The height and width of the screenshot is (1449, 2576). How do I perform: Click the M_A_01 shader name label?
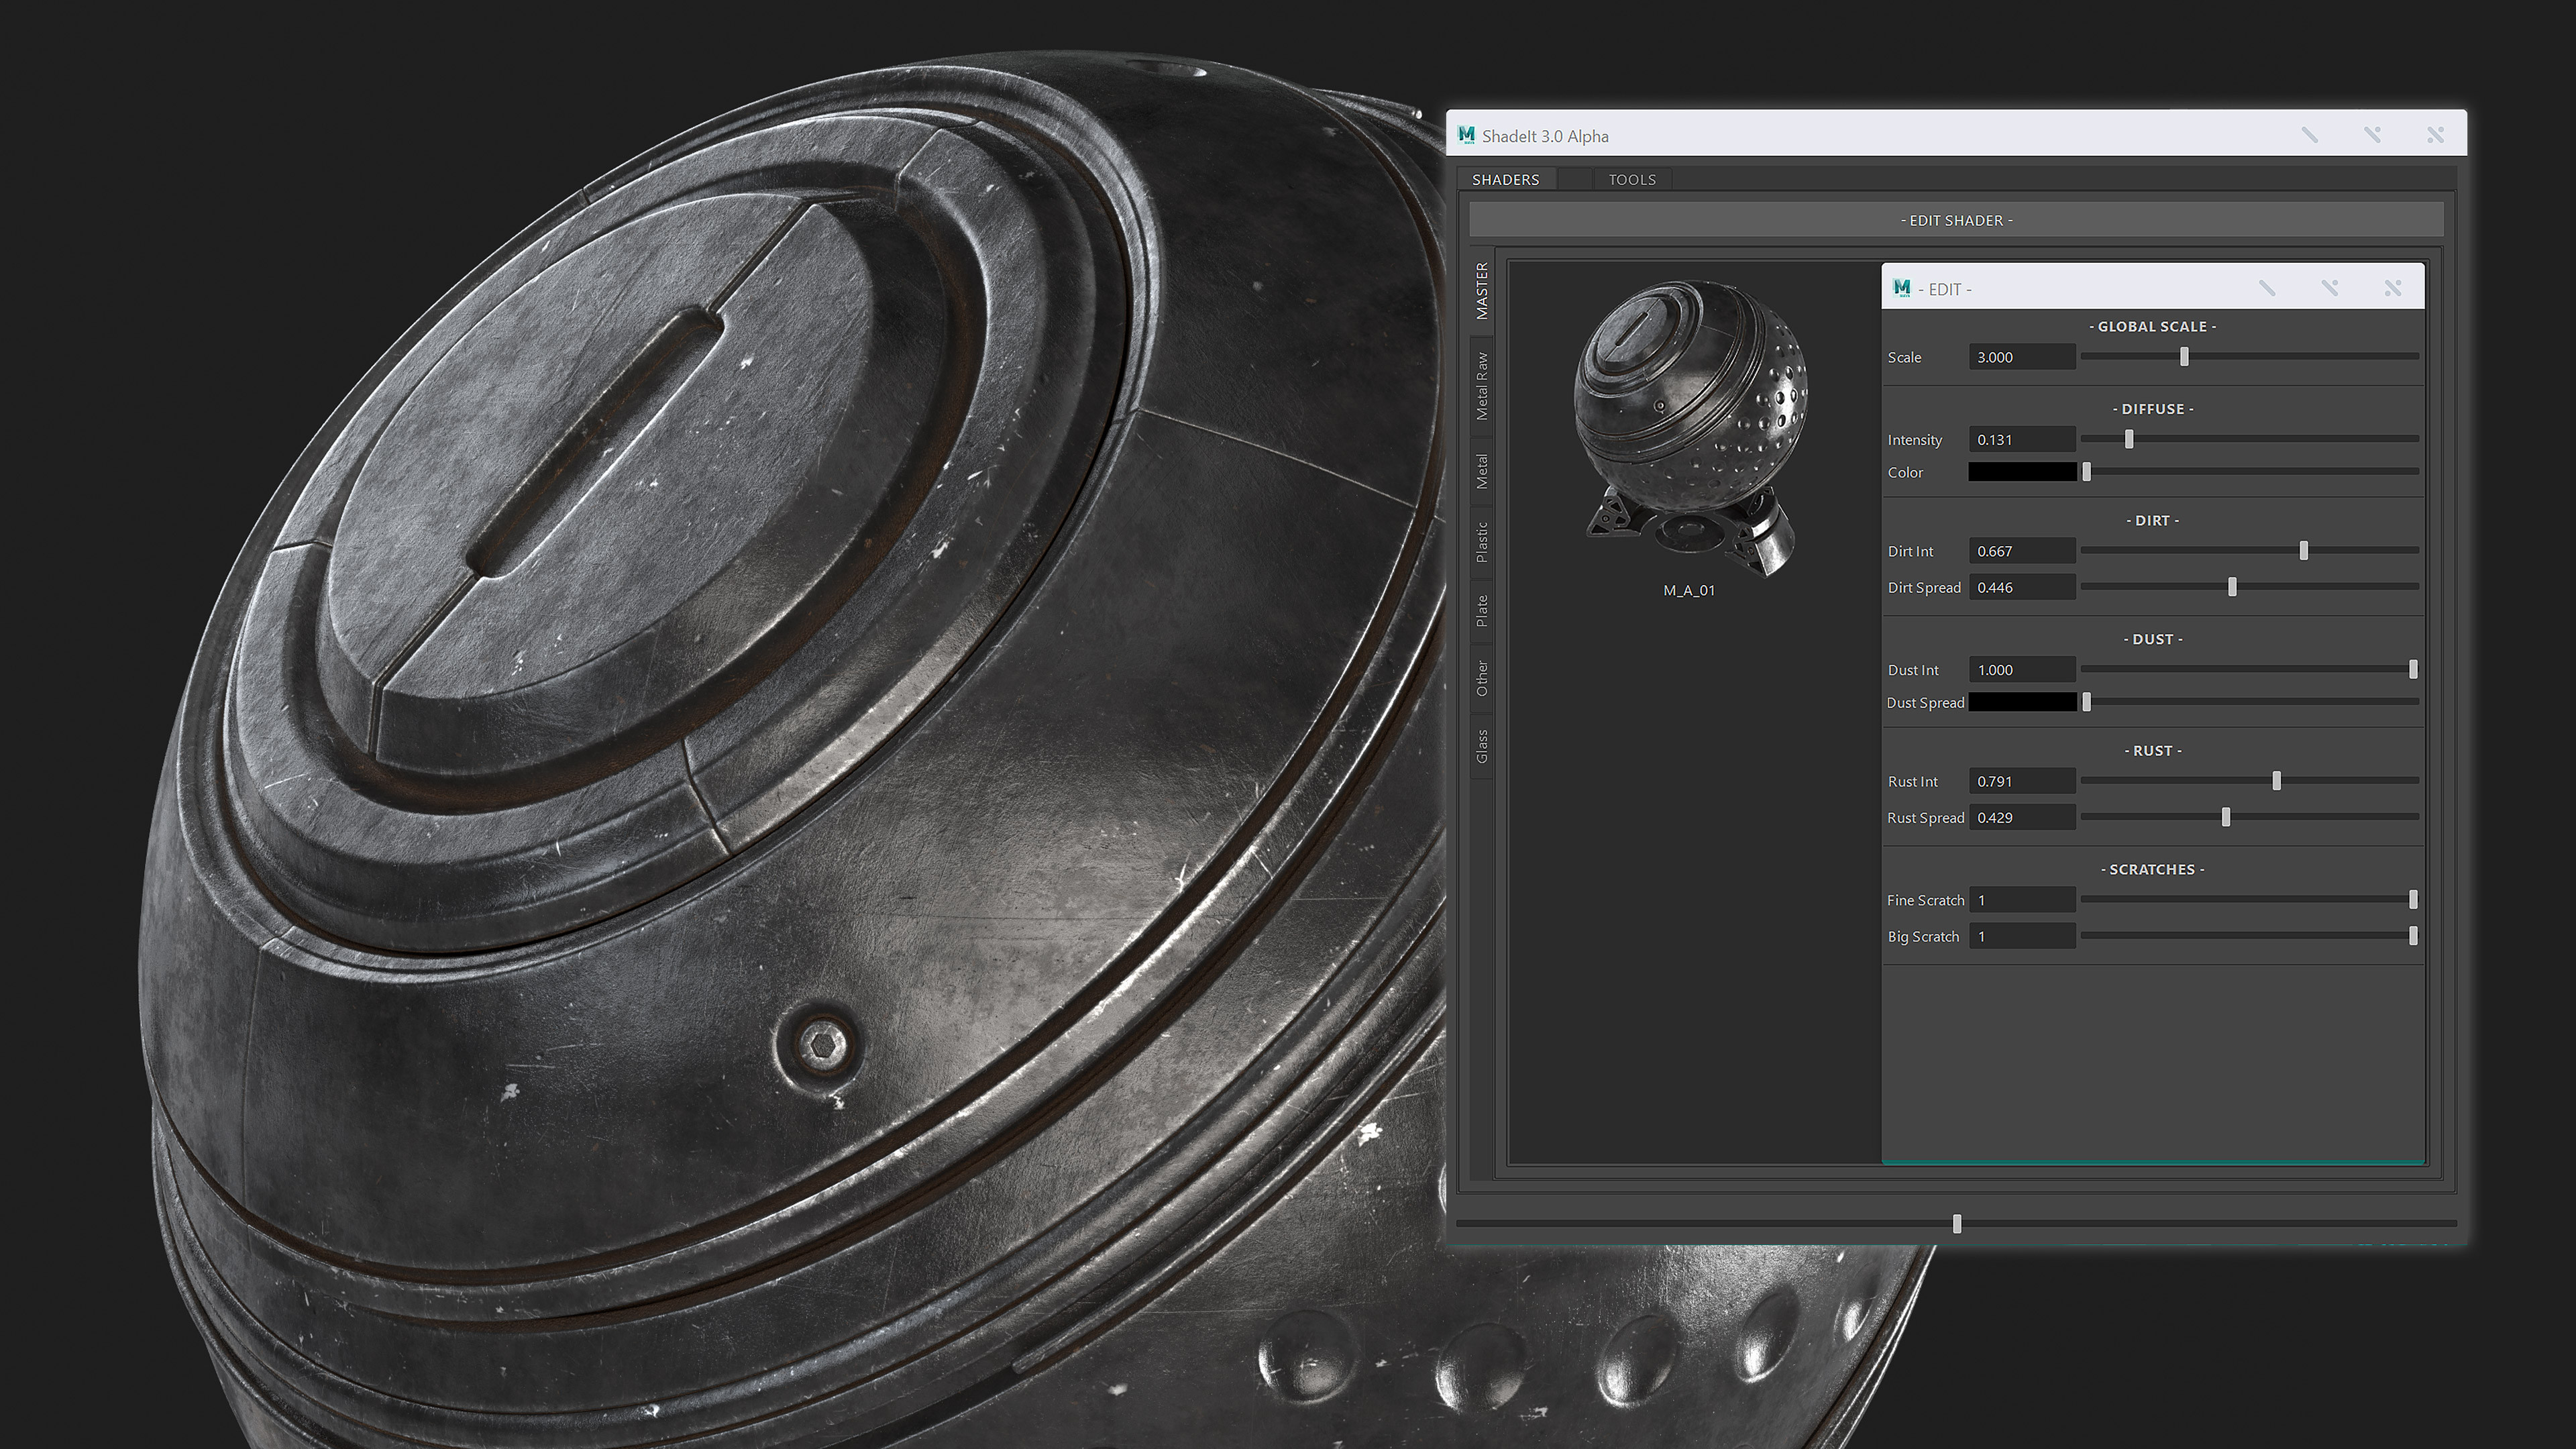(x=1689, y=590)
